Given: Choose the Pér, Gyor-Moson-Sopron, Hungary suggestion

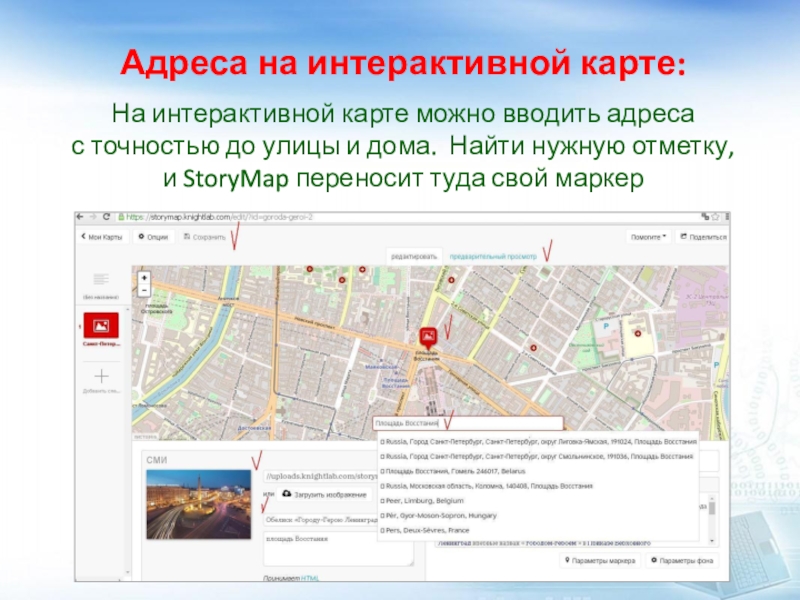Looking at the screenshot, I should point(538,516).
